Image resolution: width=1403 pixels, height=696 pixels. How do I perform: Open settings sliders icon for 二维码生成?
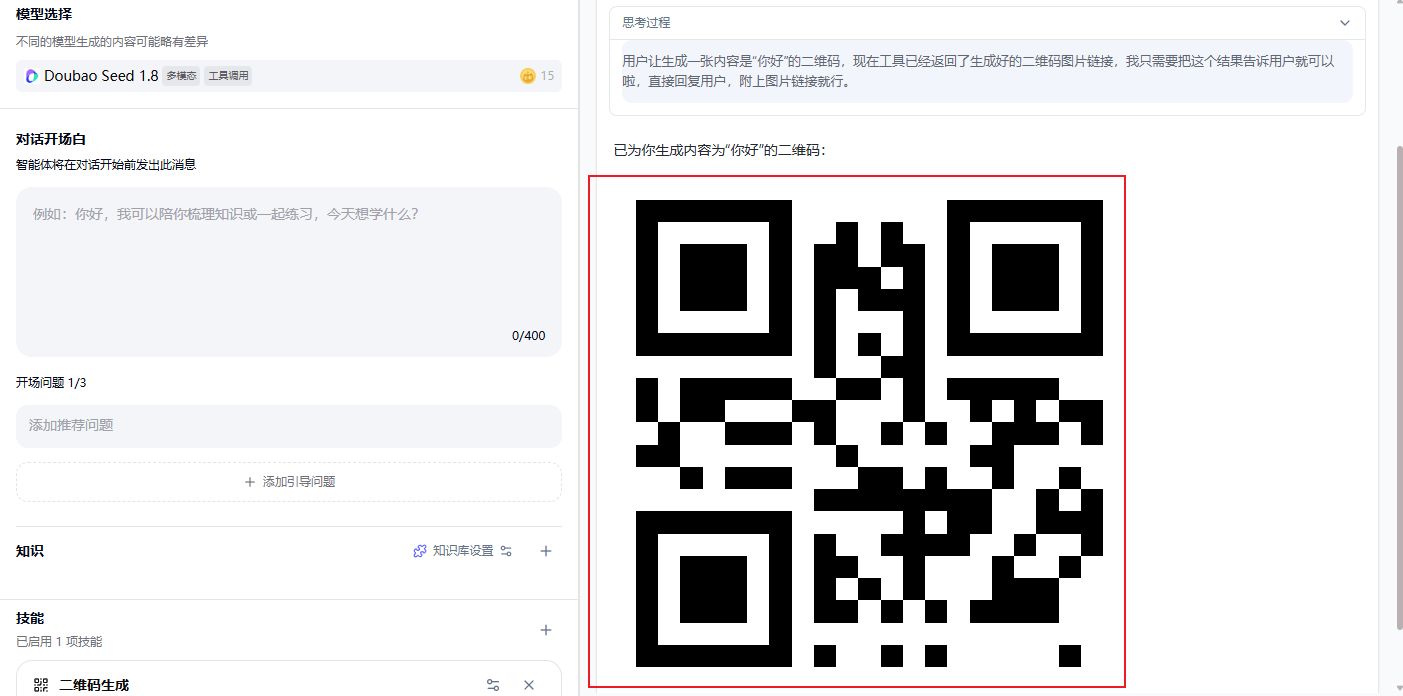[493, 685]
